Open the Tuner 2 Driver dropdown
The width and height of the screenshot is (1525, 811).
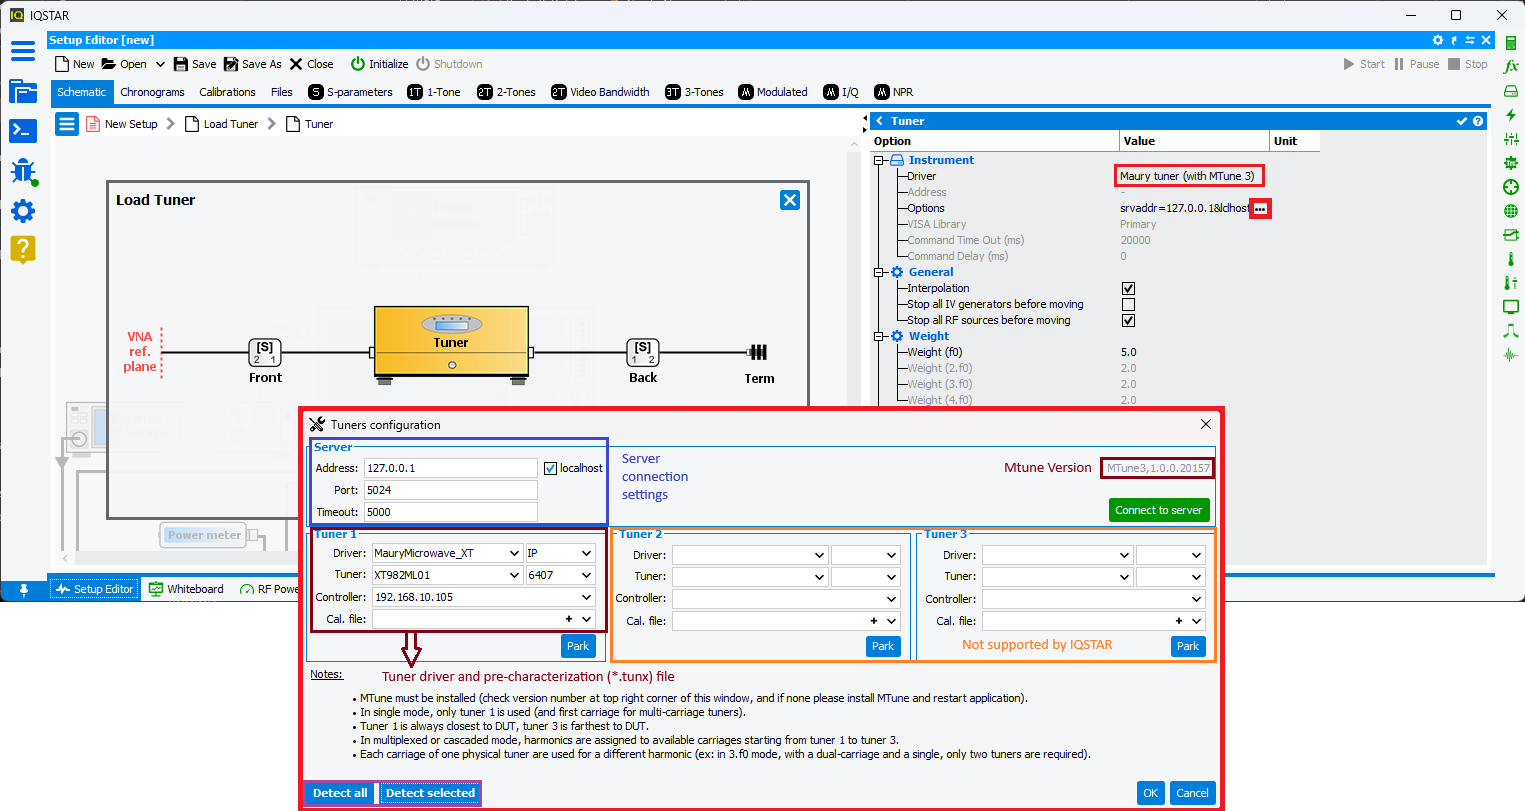[750, 555]
